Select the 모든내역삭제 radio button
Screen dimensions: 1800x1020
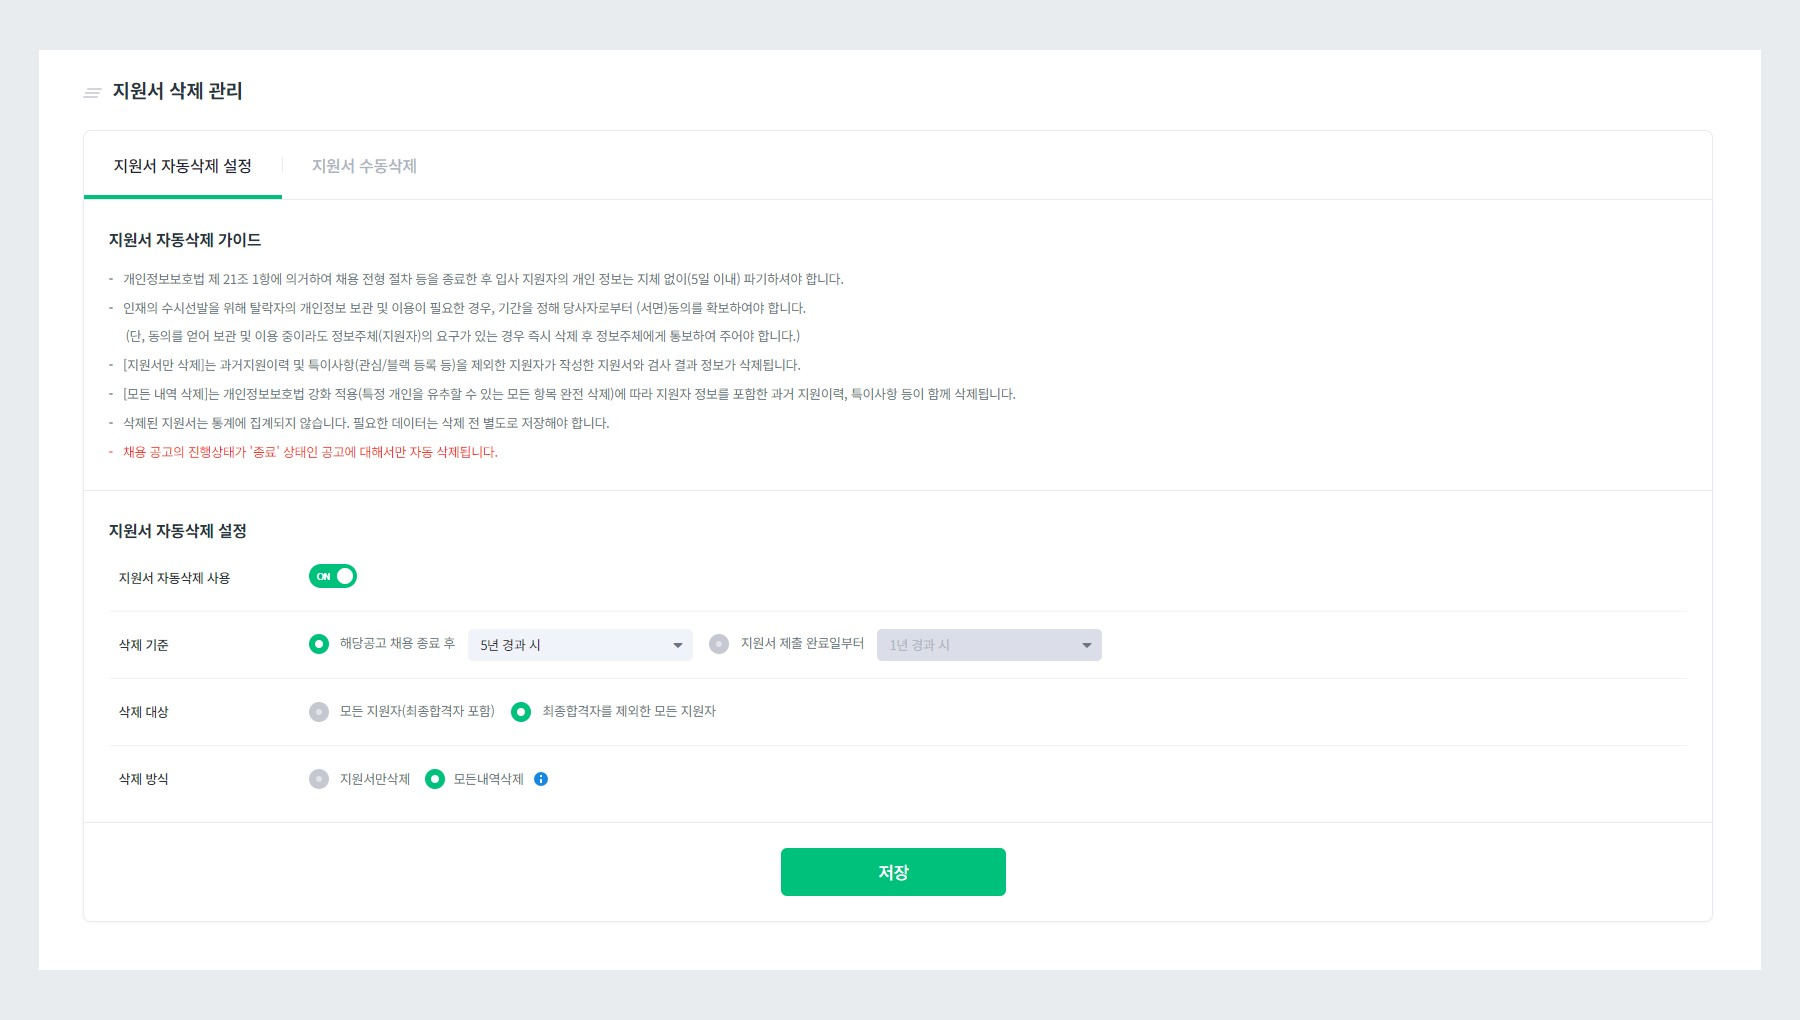point(435,779)
